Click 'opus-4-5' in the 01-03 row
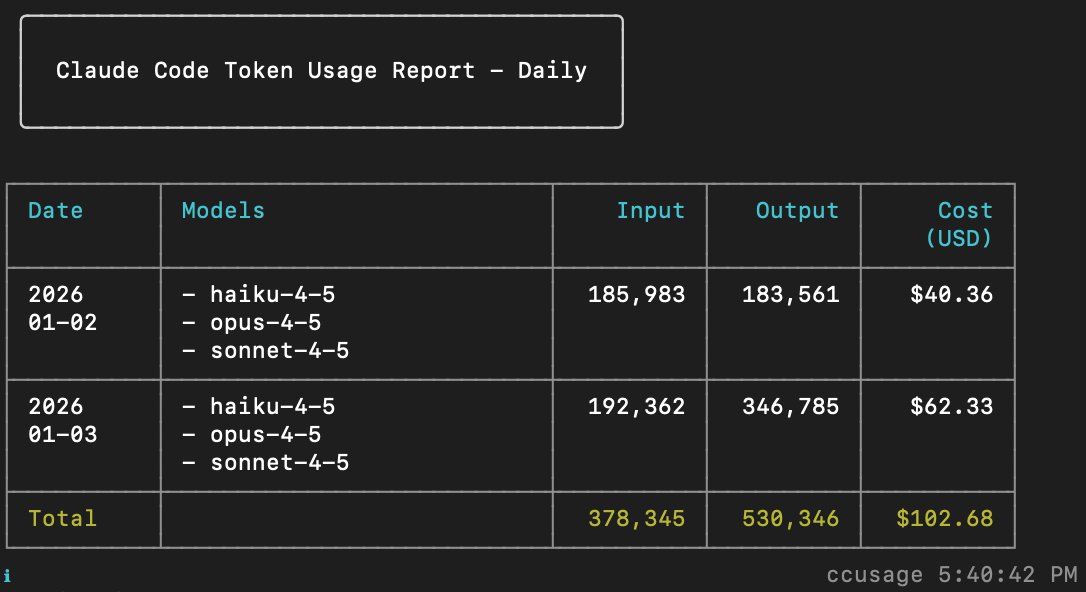 click(x=265, y=435)
